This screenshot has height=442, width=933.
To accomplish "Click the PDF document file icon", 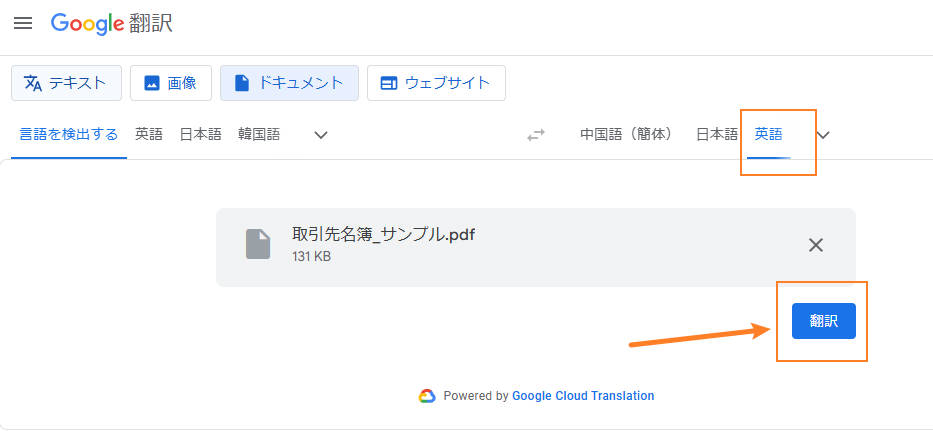I will (258, 244).
